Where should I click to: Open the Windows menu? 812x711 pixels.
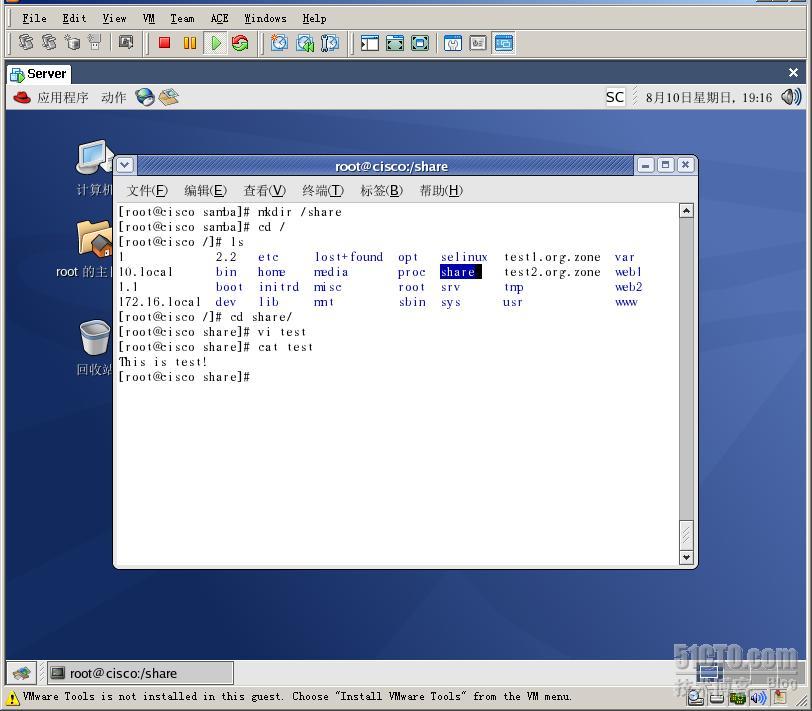tap(265, 18)
